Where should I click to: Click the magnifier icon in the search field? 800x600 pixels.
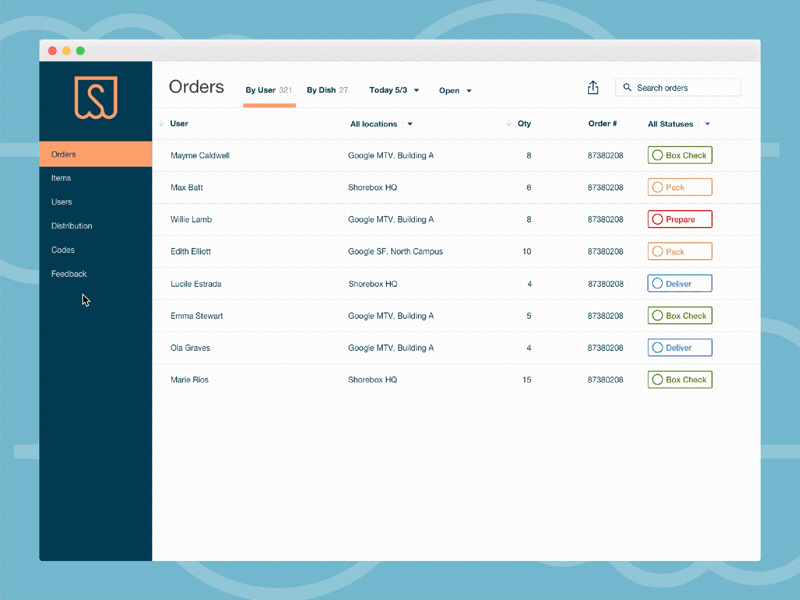627,87
